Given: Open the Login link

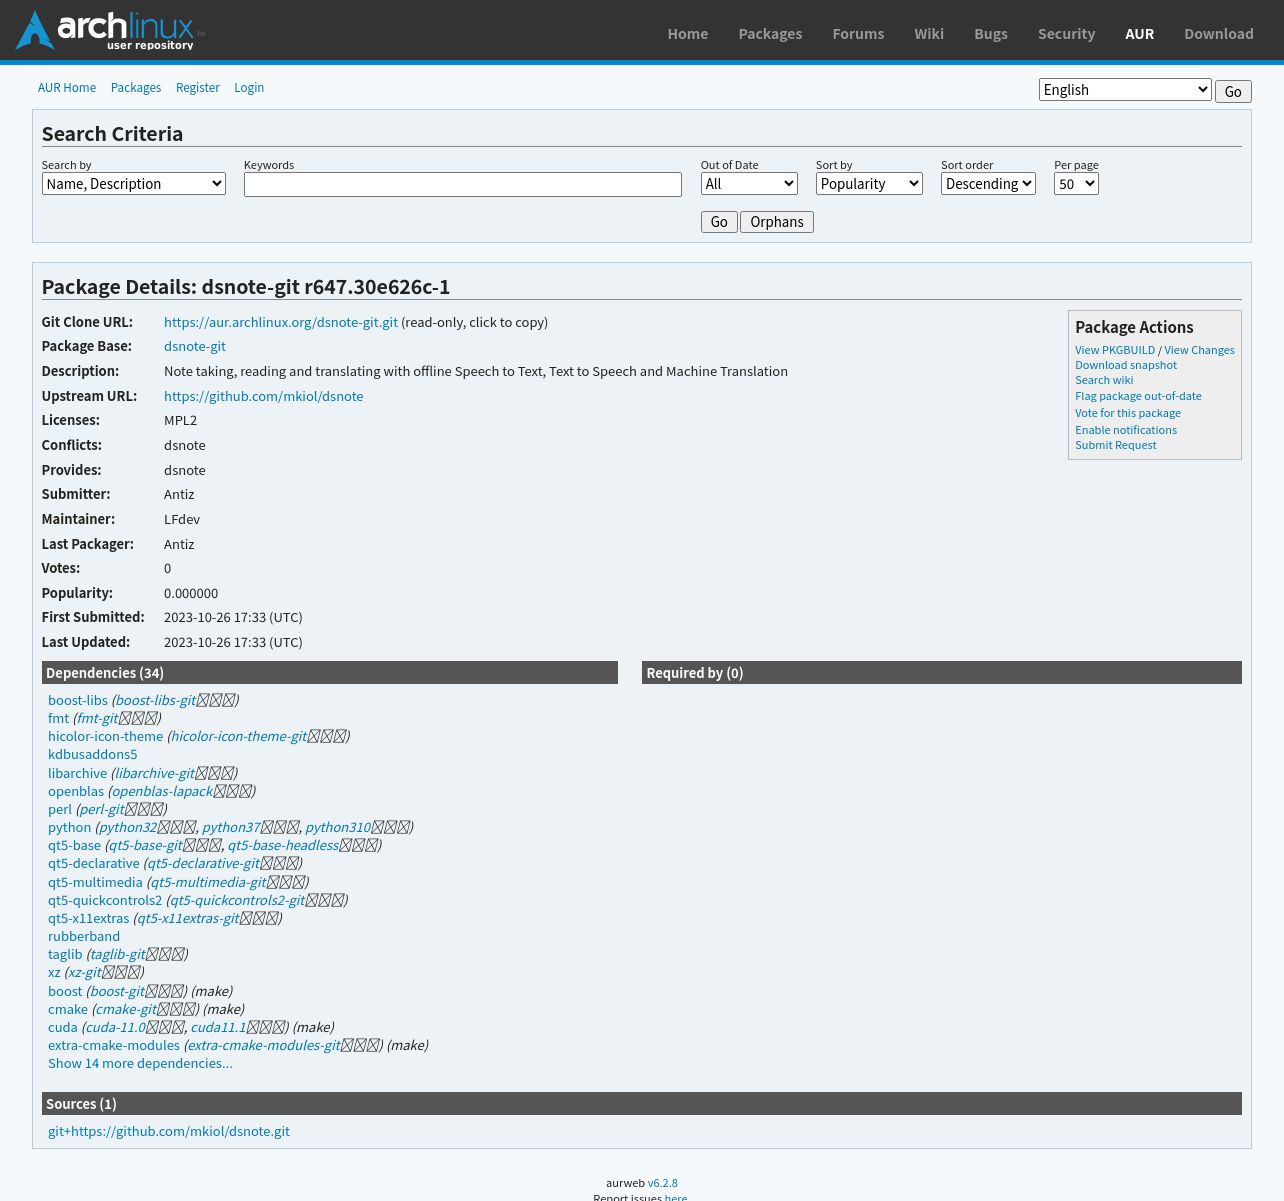Looking at the screenshot, I should pos(249,88).
